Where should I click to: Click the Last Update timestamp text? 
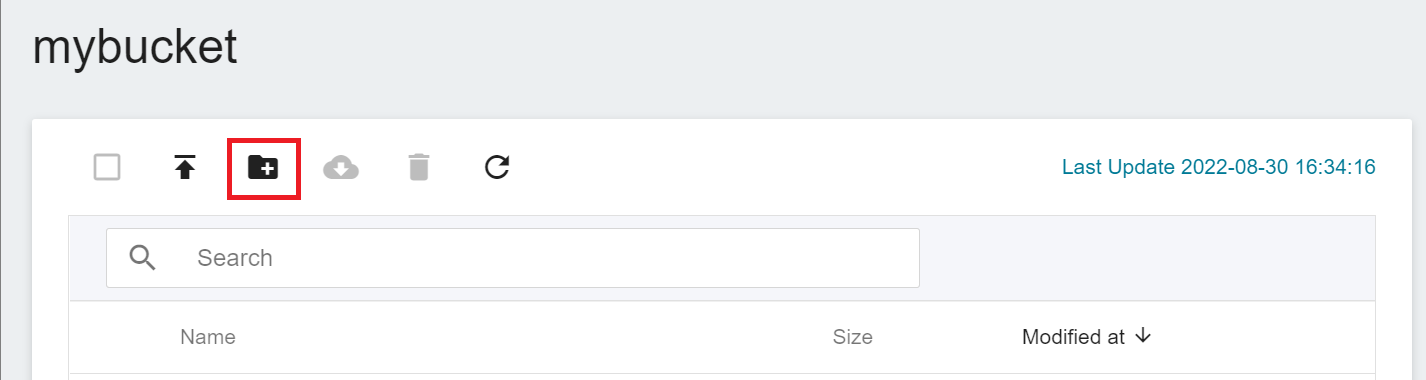[x=1219, y=167]
